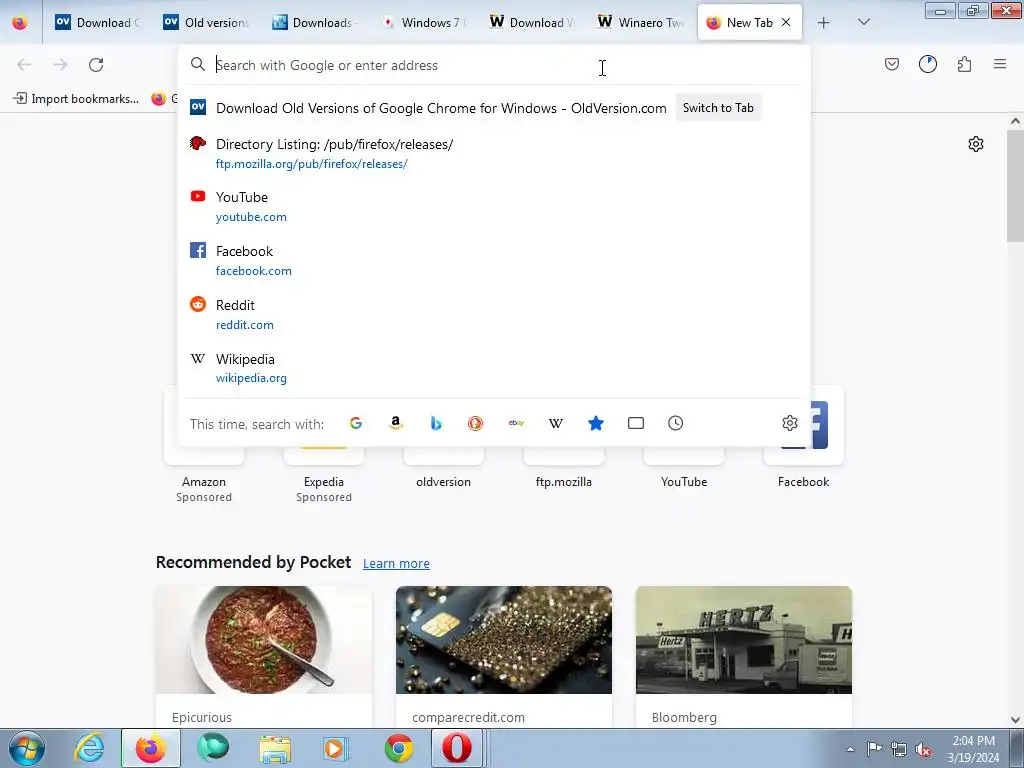1024x768 pixels.
Task: Open the comparecredit.com story thumbnail
Action: coord(504,639)
